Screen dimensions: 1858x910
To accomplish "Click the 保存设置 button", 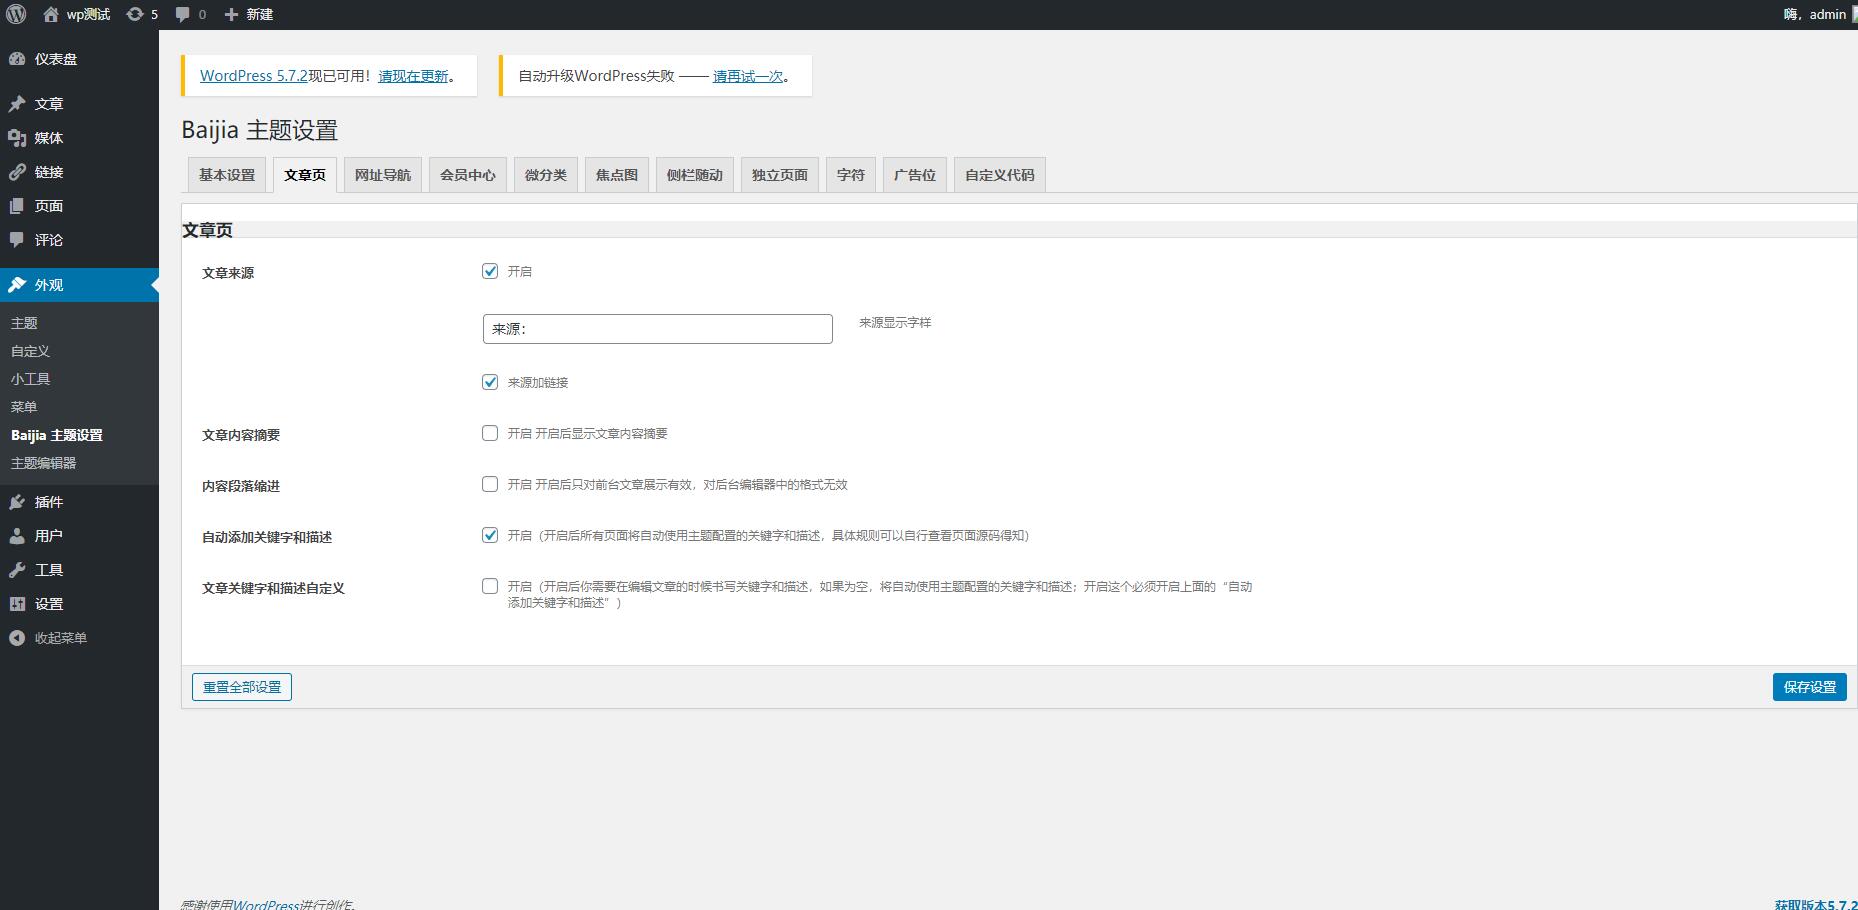I will pos(1810,687).
